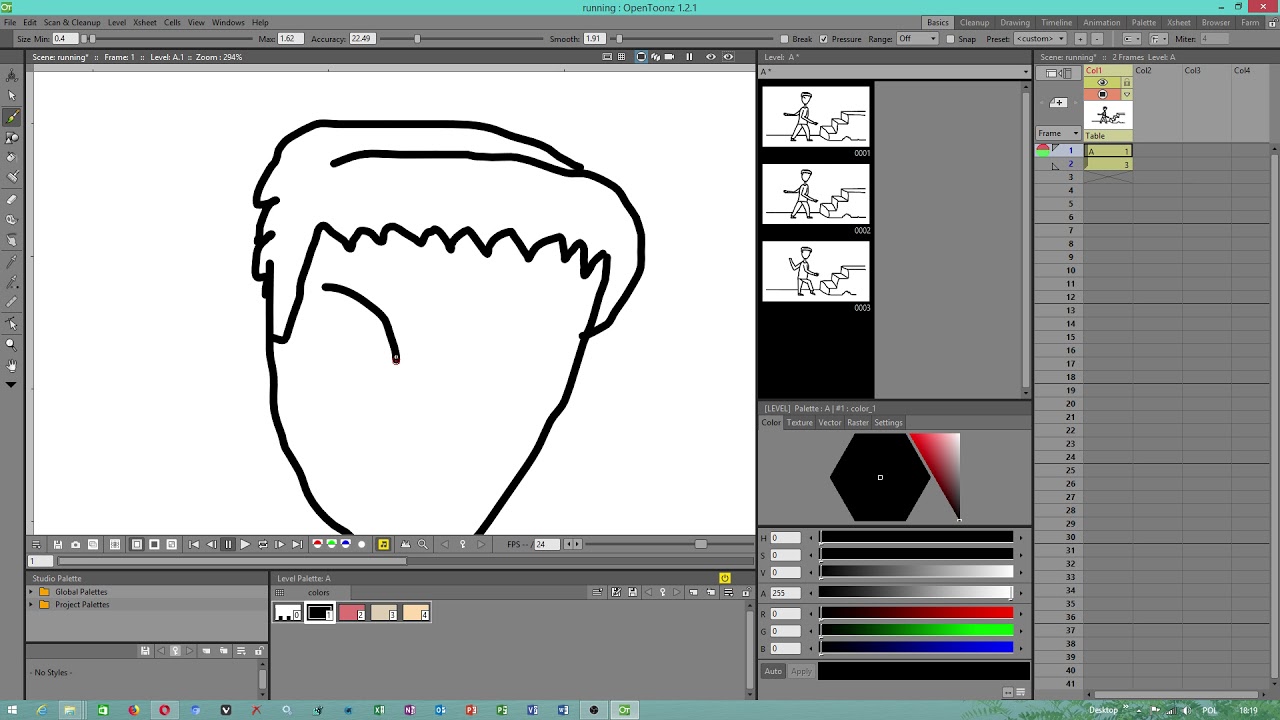Select the Tape tool
Screen dimensions: 1280x720
(x=11, y=220)
